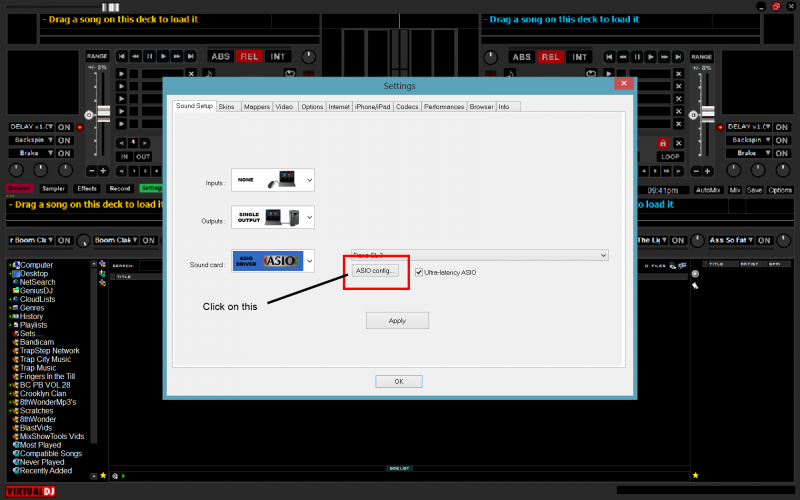Click the VirtualDJ logo
800x500 pixels.
pyautogui.click(x=31, y=491)
